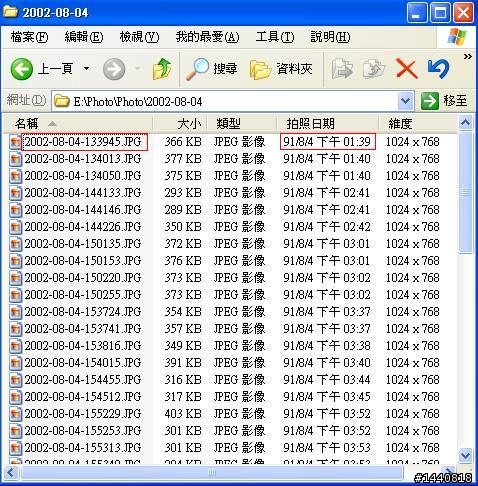Open the Back button history dropdown arrow
The image size is (478, 486).
click(86, 69)
